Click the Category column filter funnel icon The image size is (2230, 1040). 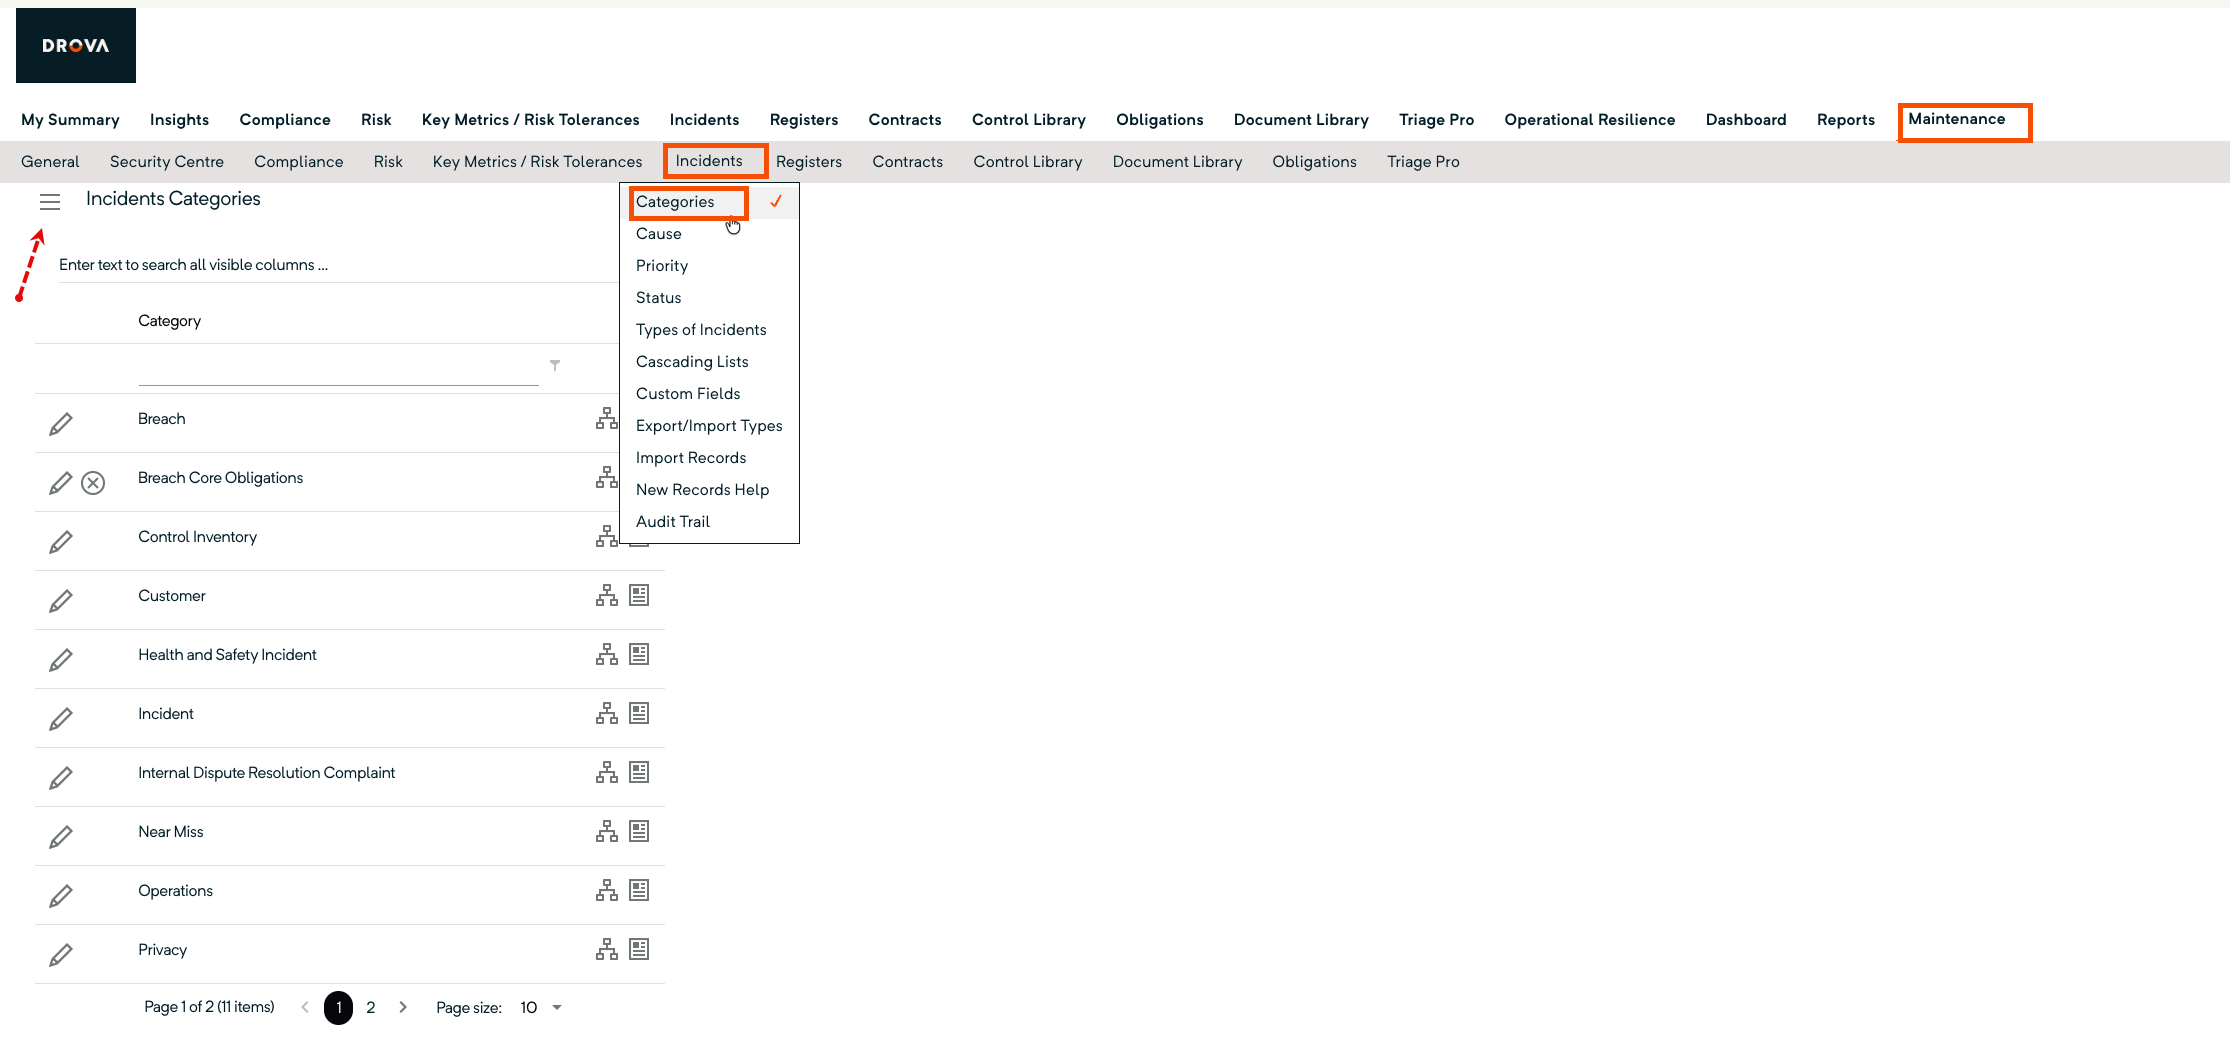[555, 365]
